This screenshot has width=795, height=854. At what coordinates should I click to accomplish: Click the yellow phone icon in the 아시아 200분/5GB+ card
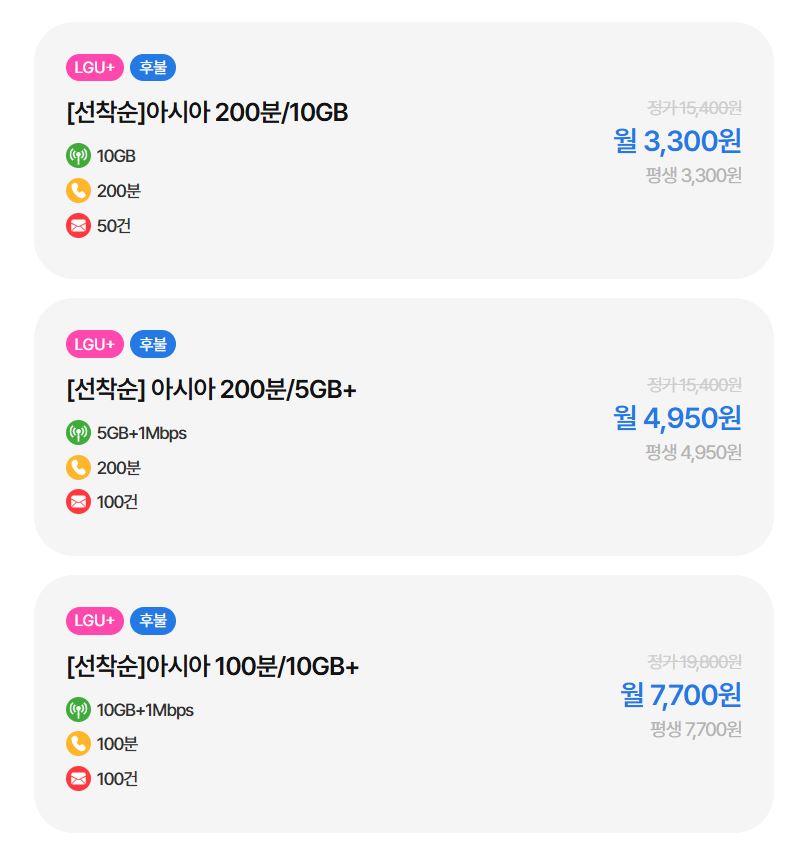[x=78, y=467]
